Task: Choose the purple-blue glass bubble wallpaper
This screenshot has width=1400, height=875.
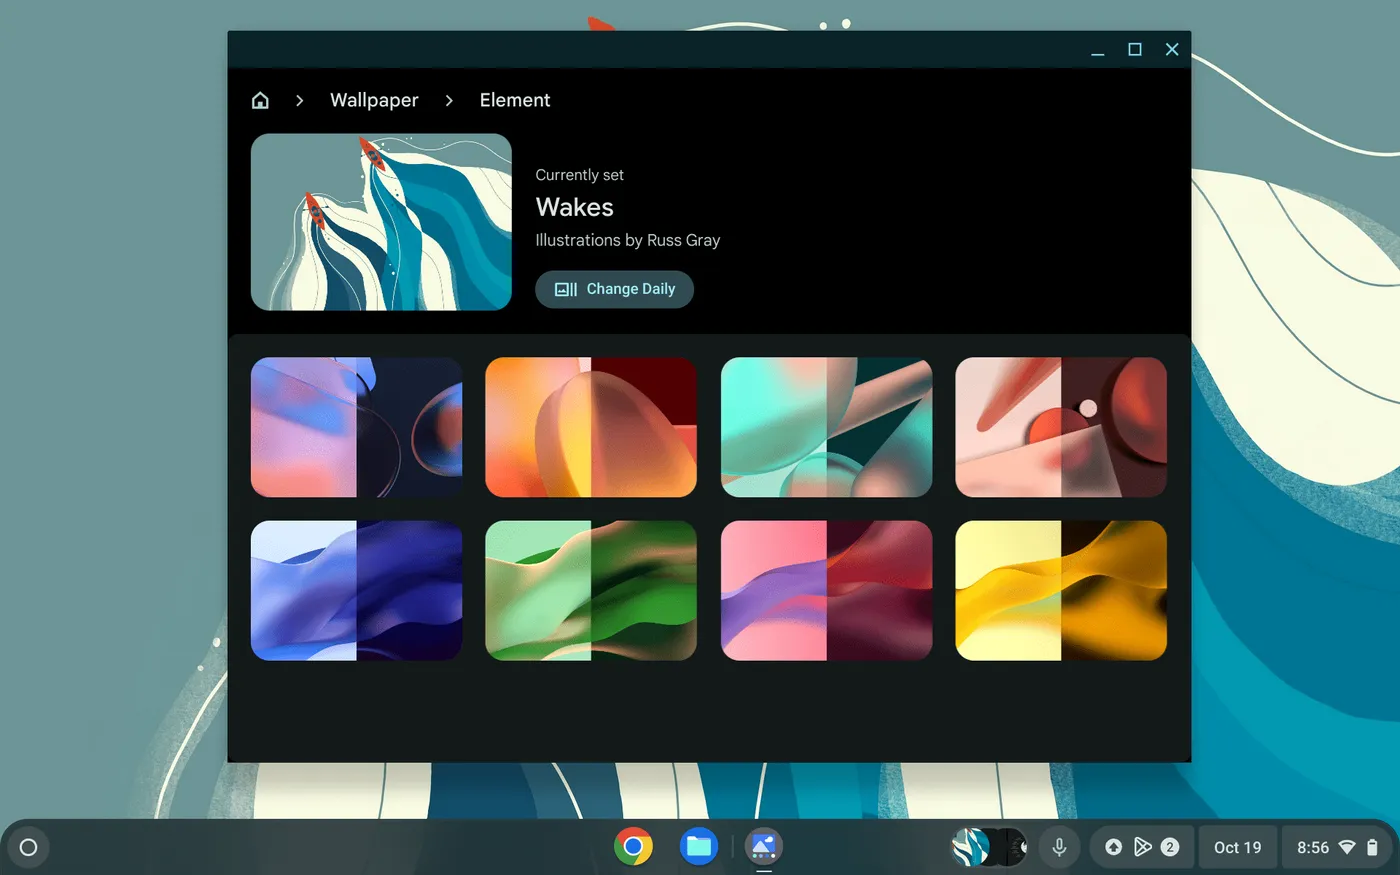Action: pos(356,427)
